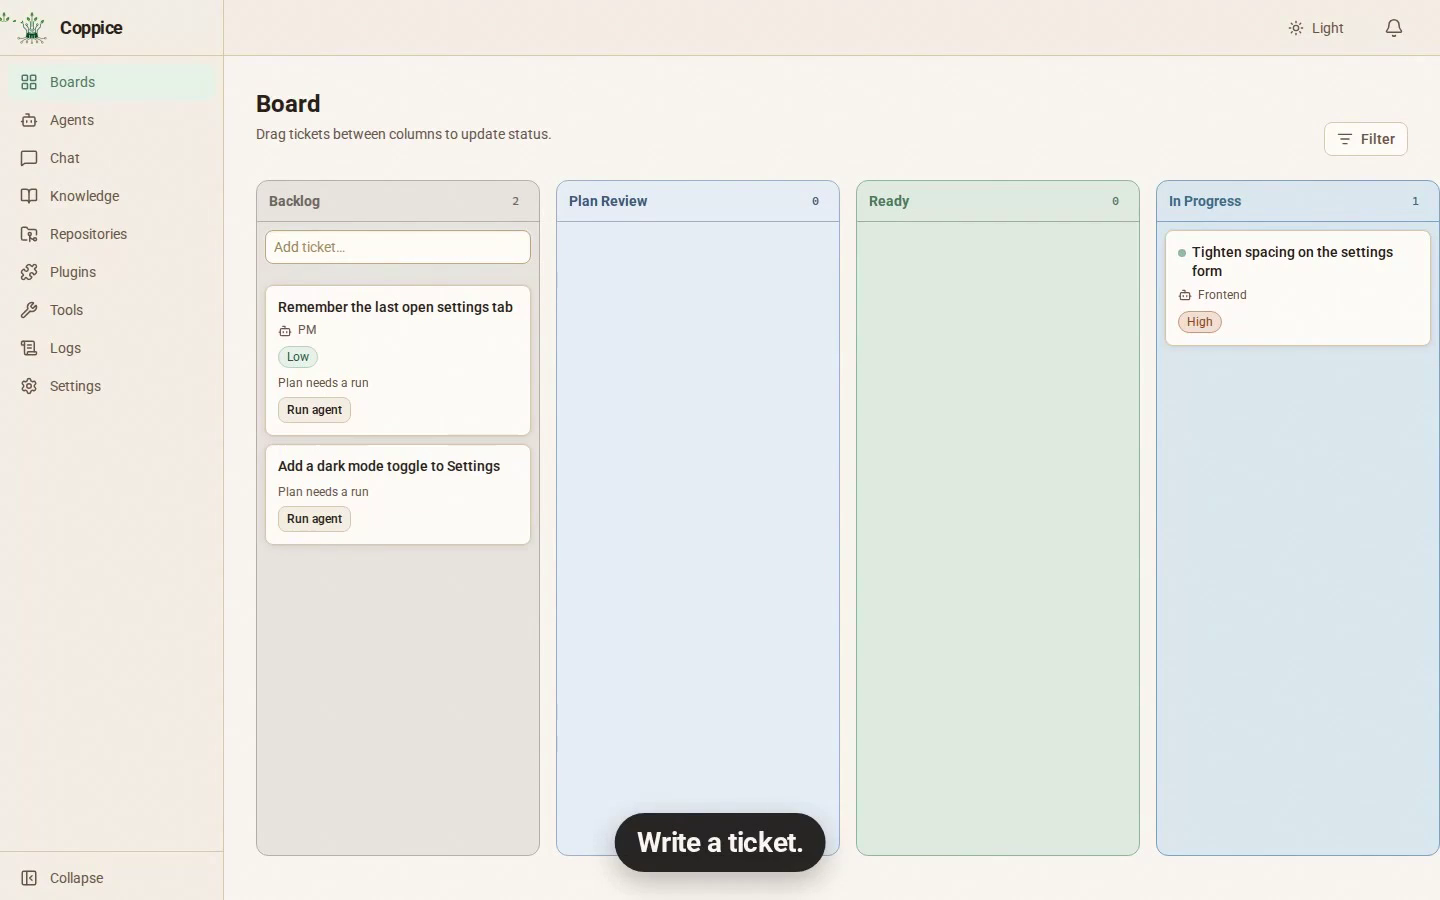The height and width of the screenshot is (900, 1440).
Task: Click the Logs scroll icon
Action: coord(29,348)
